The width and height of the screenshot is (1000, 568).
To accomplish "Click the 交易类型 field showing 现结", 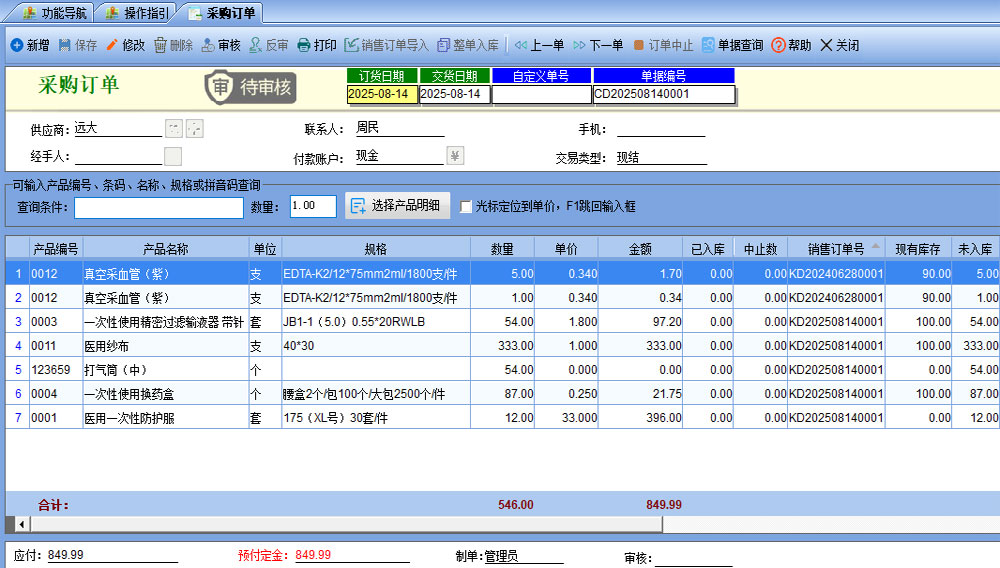I will coord(661,157).
